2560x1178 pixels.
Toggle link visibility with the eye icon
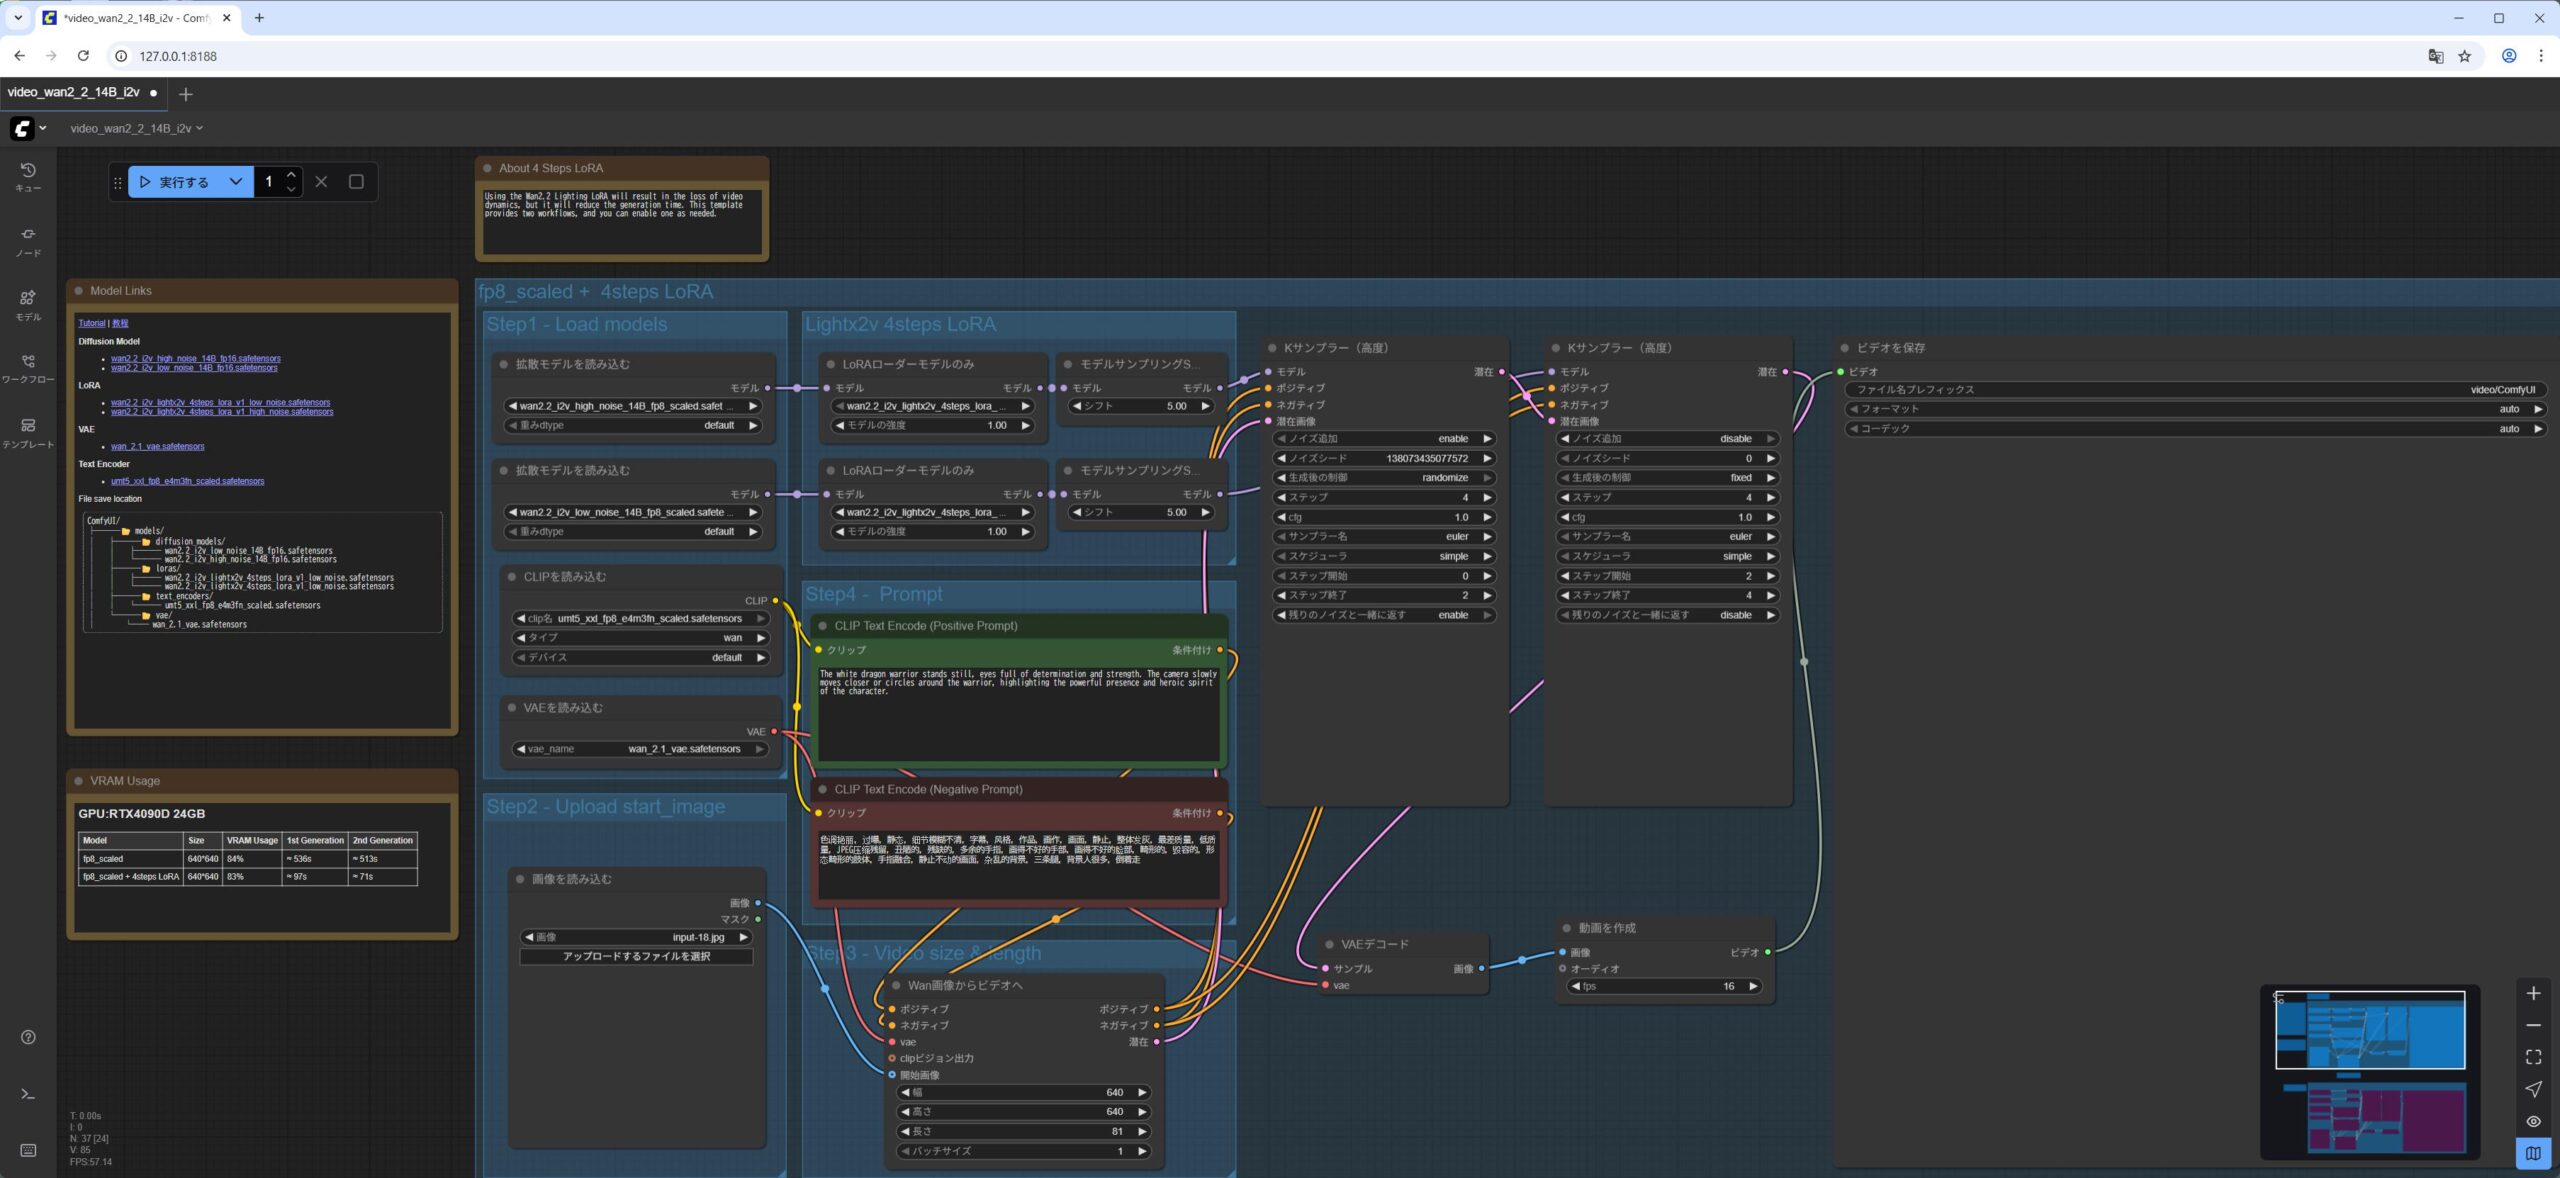[2533, 1121]
